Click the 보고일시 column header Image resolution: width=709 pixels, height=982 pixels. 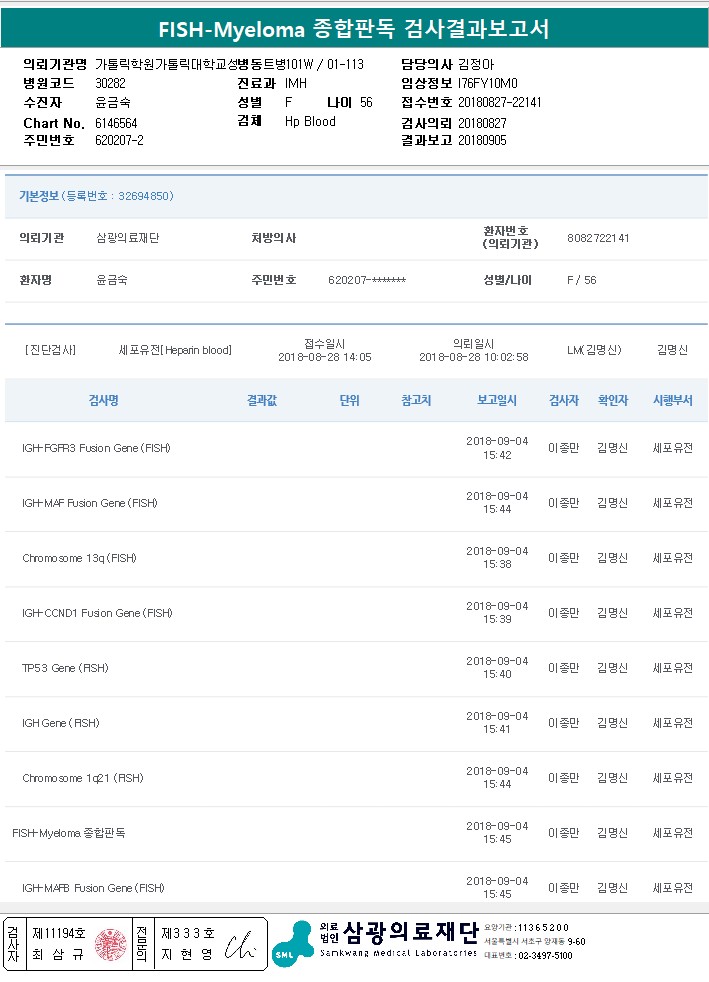pos(497,400)
